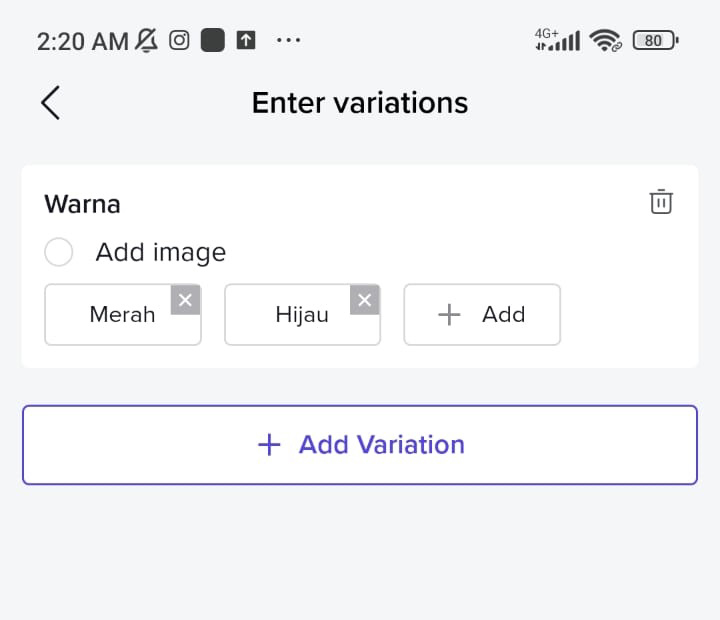Tap the battery indicator showing 80

(656, 40)
